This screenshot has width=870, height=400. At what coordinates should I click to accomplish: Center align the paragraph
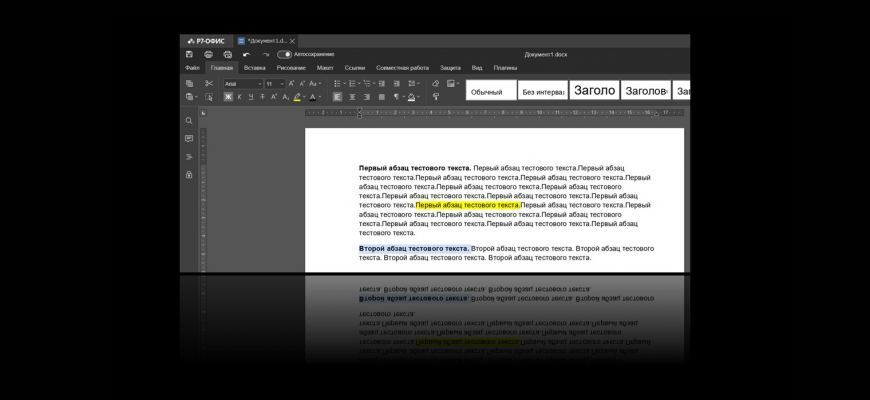[352, 97]
